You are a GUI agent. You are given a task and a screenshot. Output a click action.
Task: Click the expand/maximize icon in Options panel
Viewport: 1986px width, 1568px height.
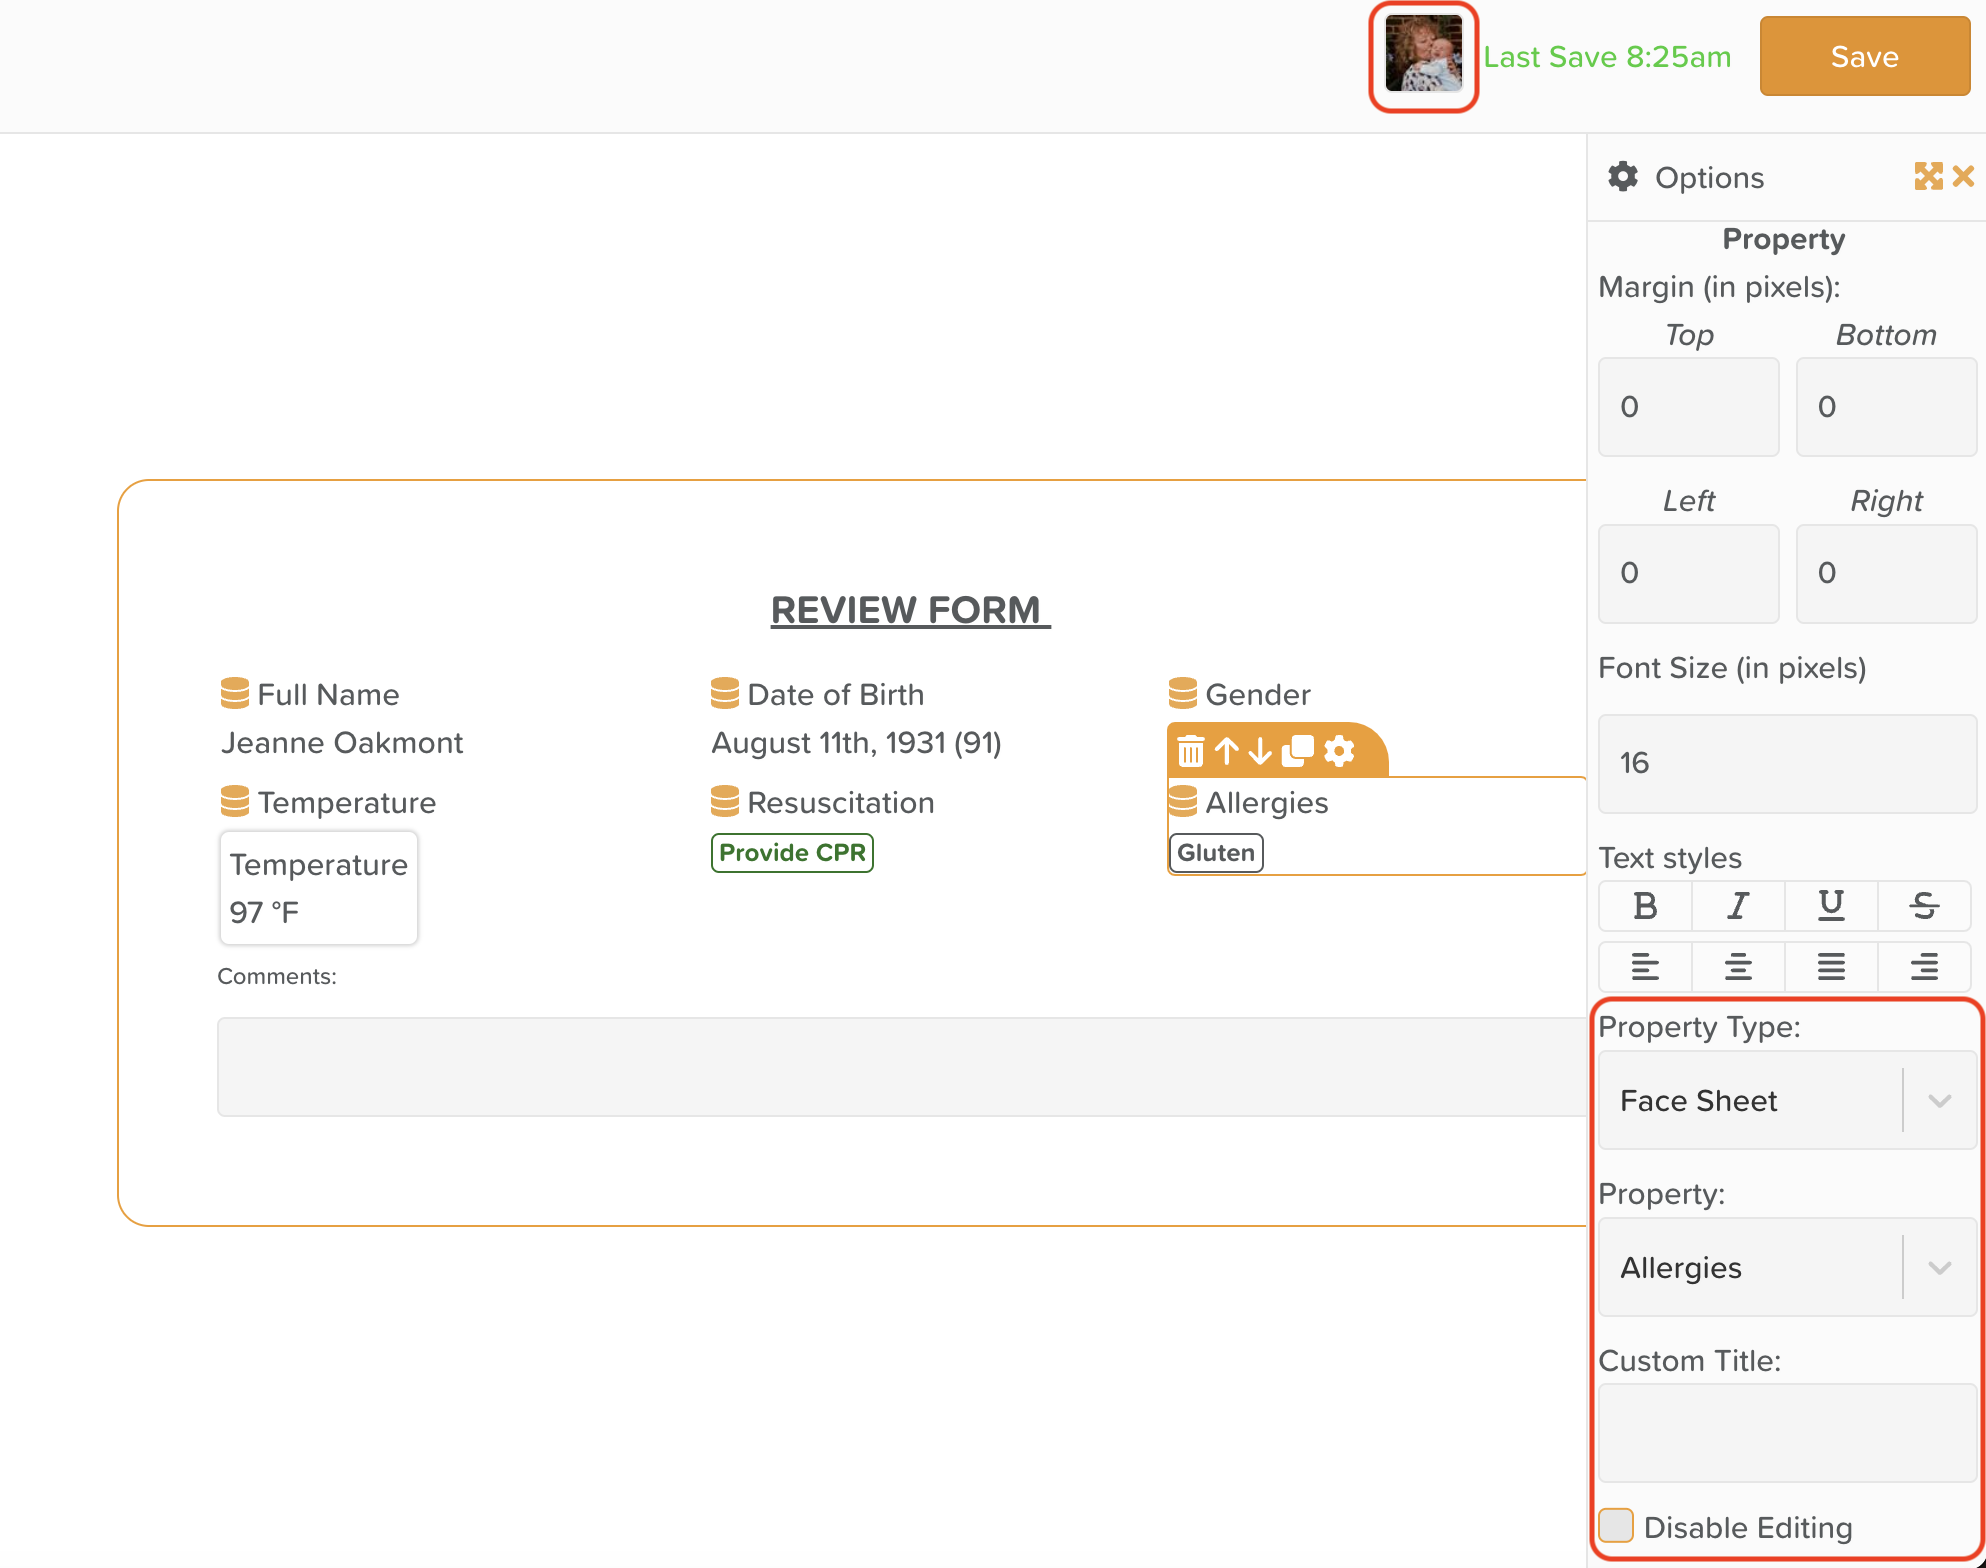tap(1930, 176)
